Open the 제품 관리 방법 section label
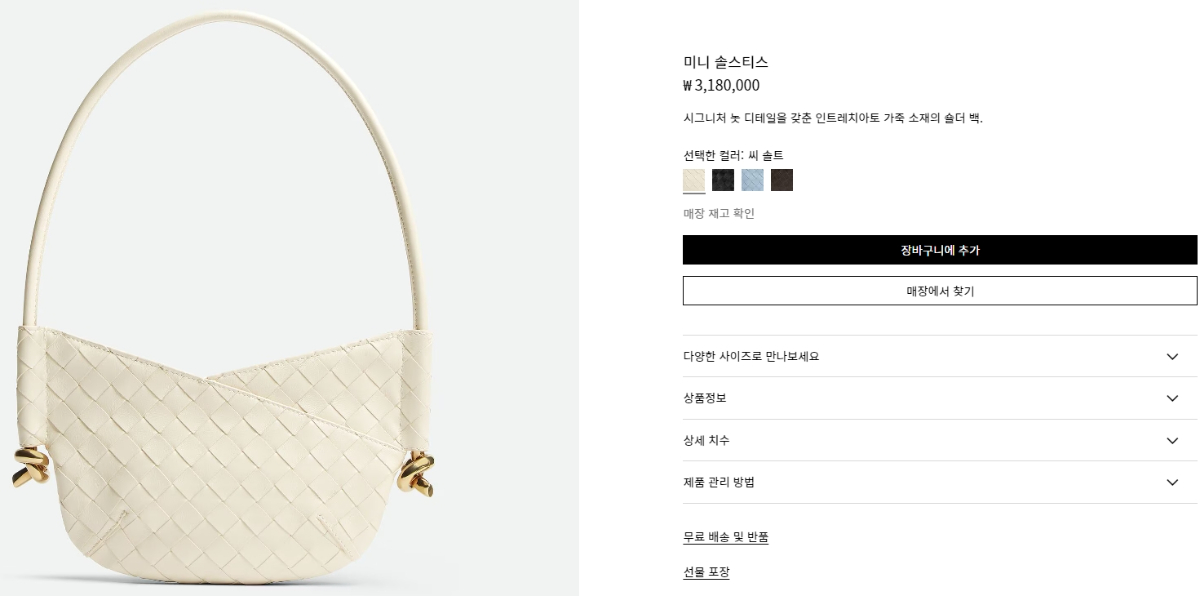The image size is (1200, 596). pos(719,483)
